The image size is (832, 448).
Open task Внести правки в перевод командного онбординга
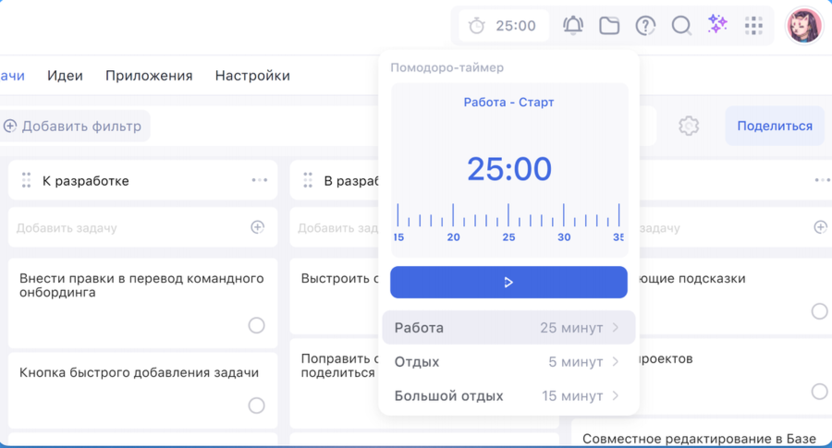tap(143, 303)
